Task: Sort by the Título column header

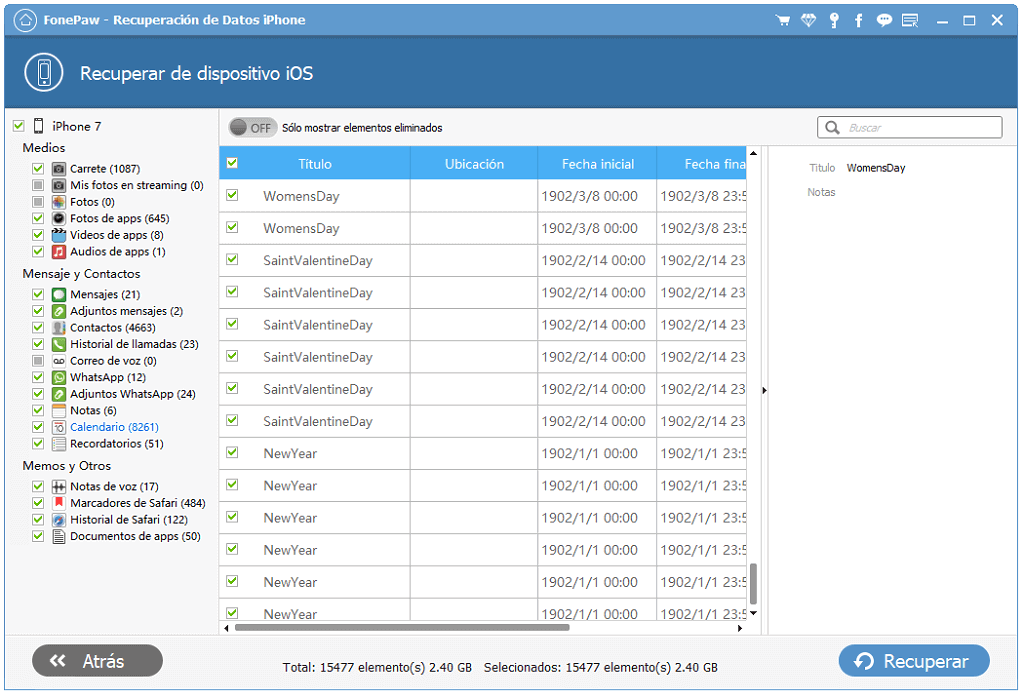Action: click(315, 163)
